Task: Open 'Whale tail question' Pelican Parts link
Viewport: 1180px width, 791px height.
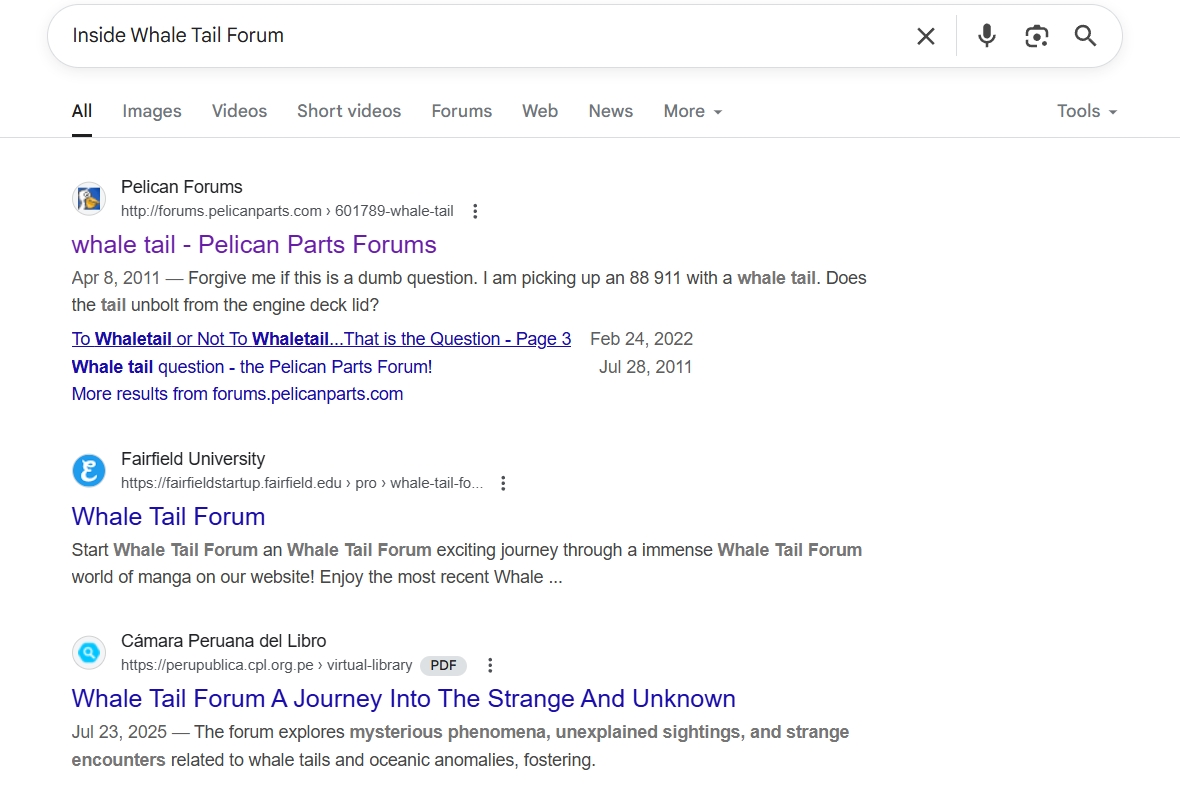Action: tap(252, 367)
